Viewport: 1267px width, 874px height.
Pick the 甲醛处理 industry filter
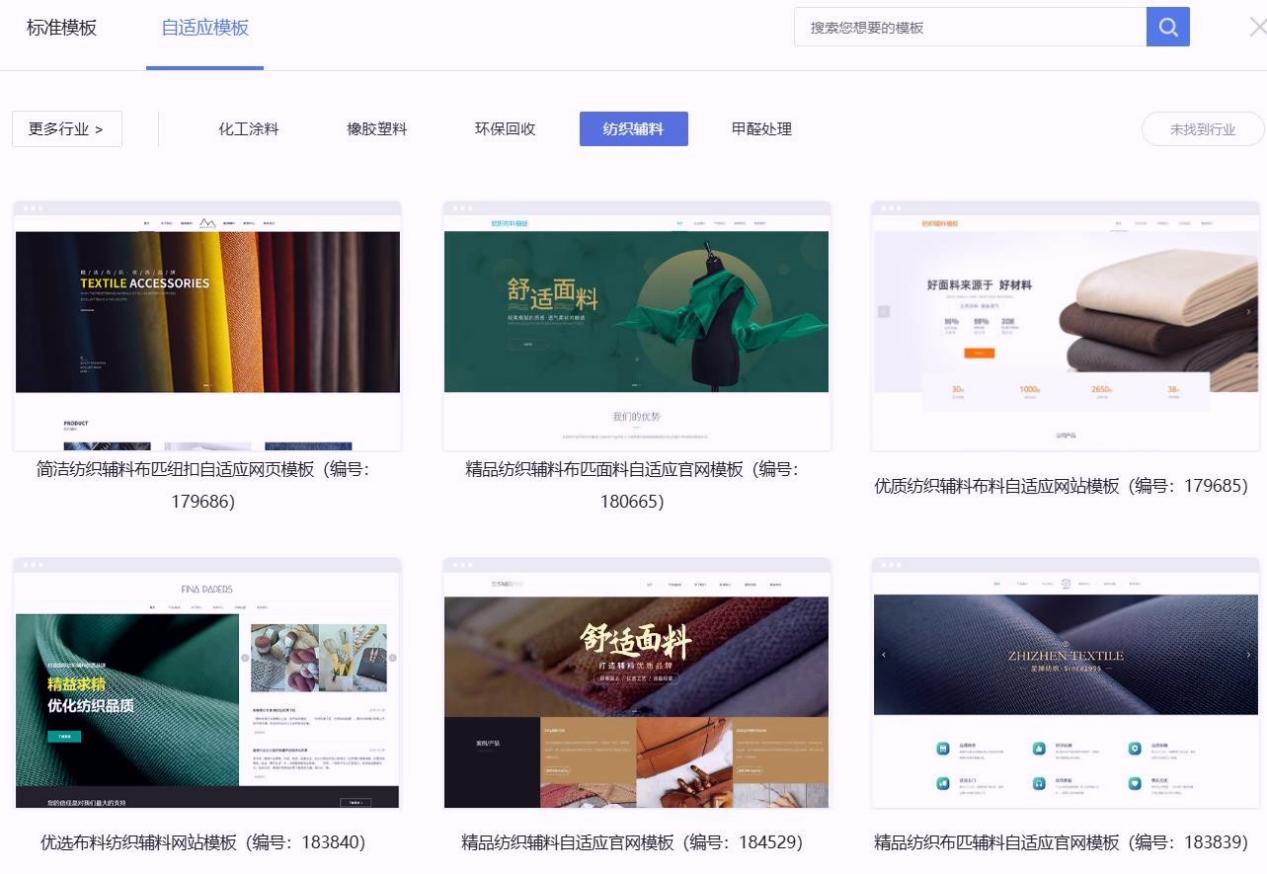click(761, 129)
